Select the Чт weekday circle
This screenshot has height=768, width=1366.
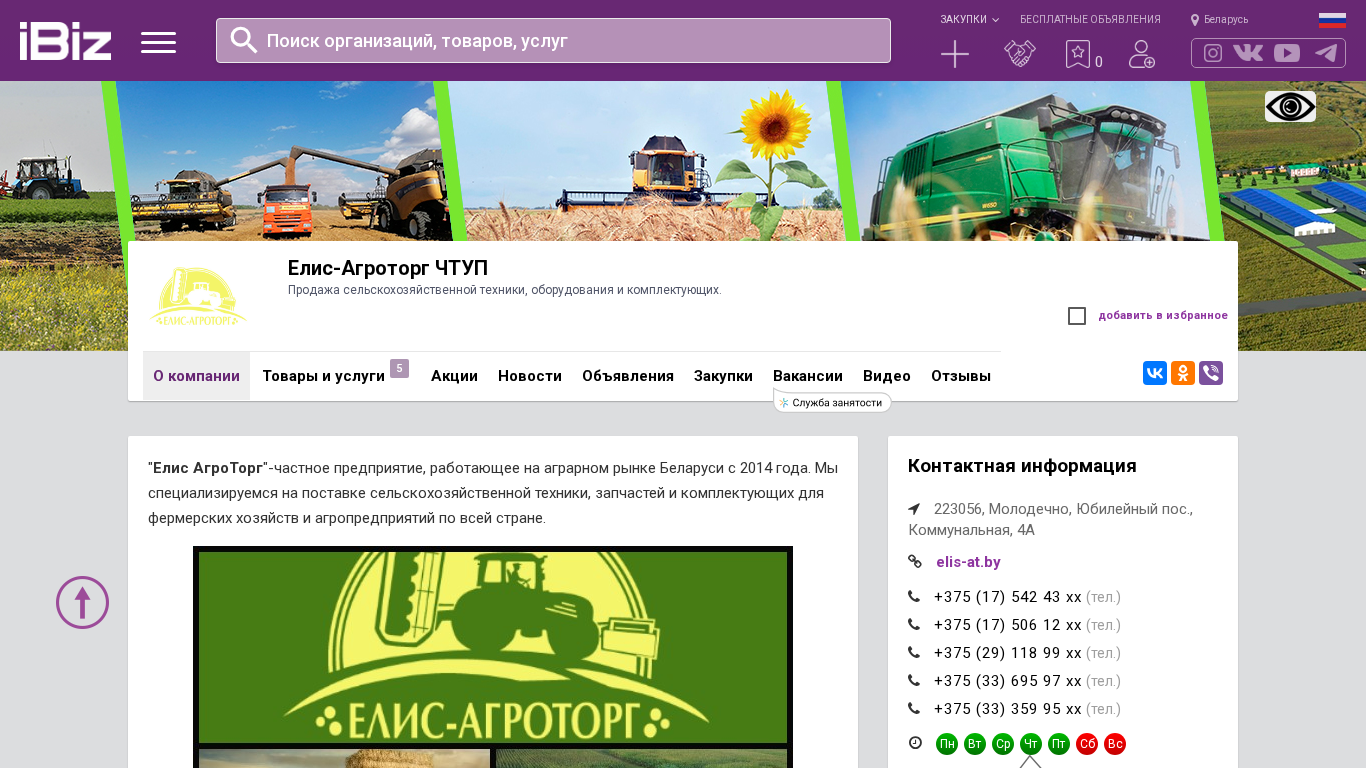[1031, 744]
